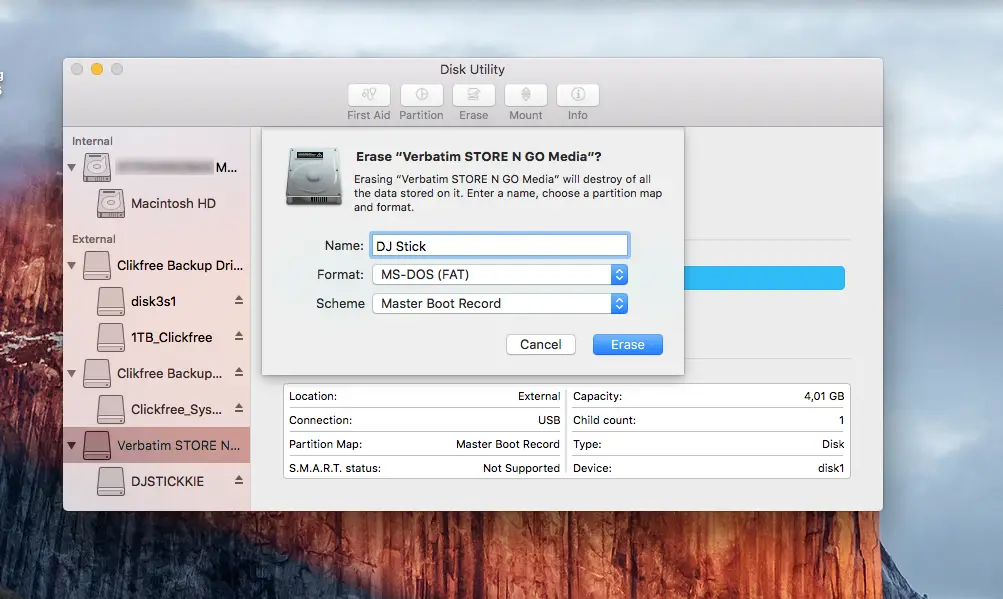Click the yellow minimize window button
This screenshot has height=599, width=1003.
(x=97, y=69)
